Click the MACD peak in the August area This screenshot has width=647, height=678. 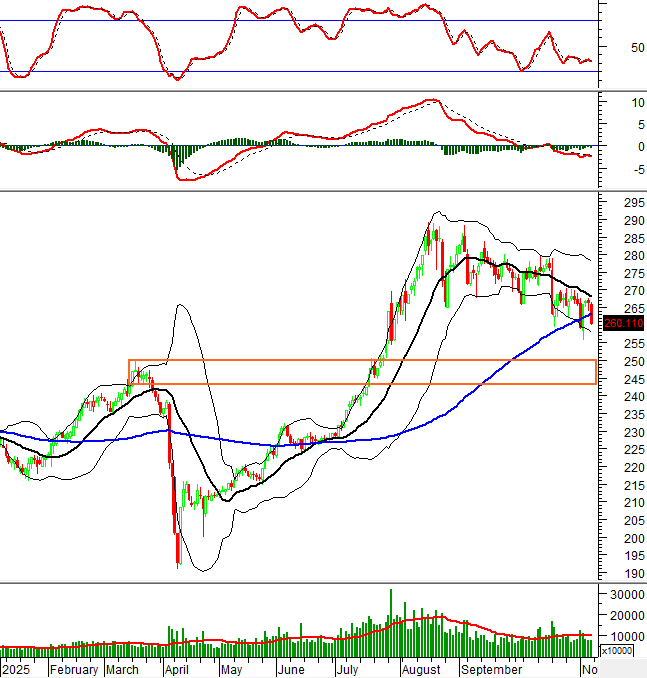pyautogui.click(x=431, y=100)
